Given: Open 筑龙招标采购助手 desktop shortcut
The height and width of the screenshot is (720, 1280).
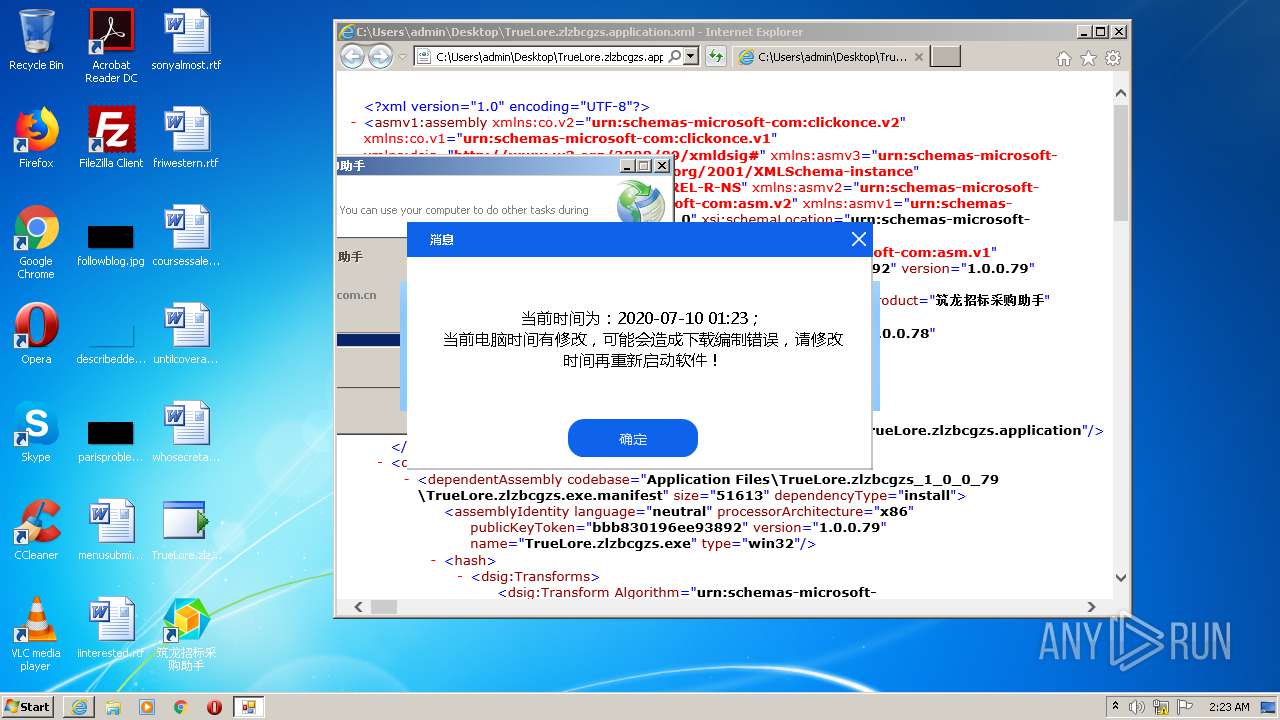Looking at the screenshot, I should coord(186,634).
